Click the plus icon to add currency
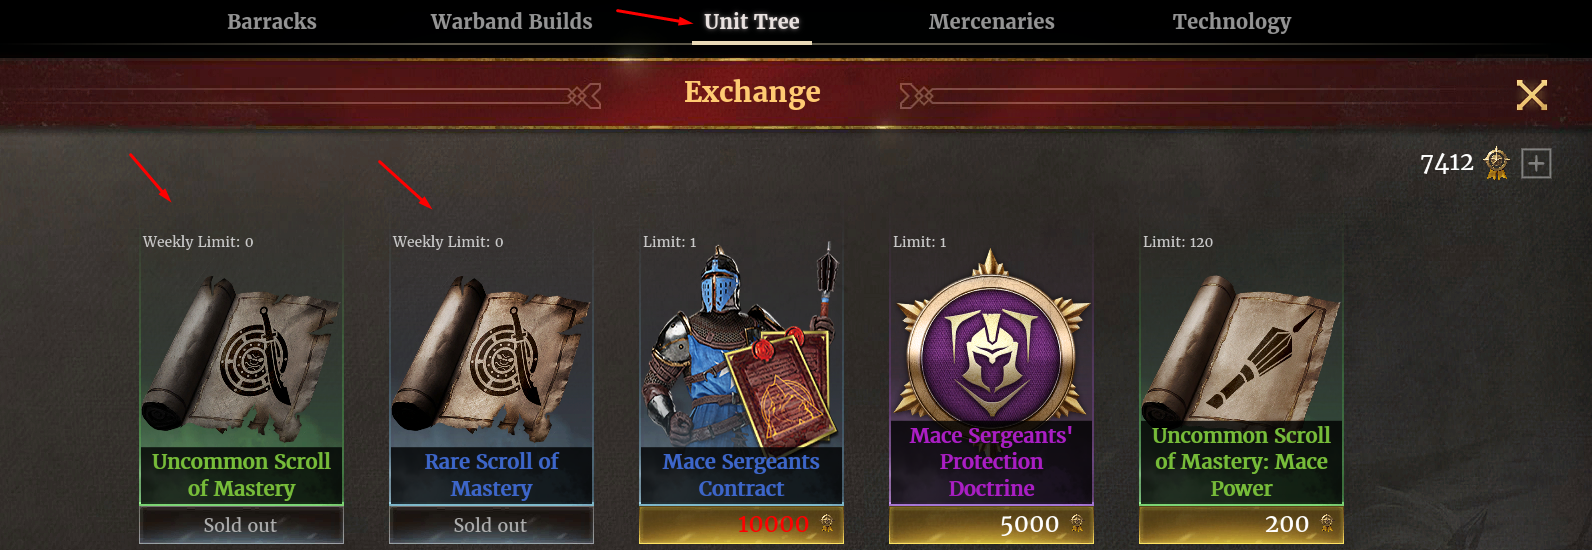The width and height of the screenshot is (1592, 550). coord(1536,163)
